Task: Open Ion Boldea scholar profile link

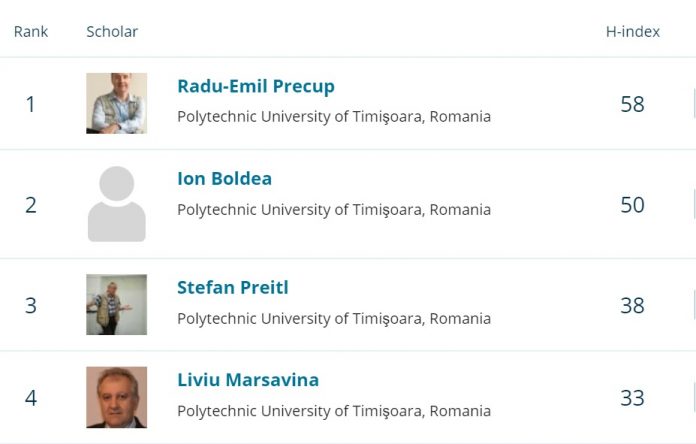Action: coord(224,179)
